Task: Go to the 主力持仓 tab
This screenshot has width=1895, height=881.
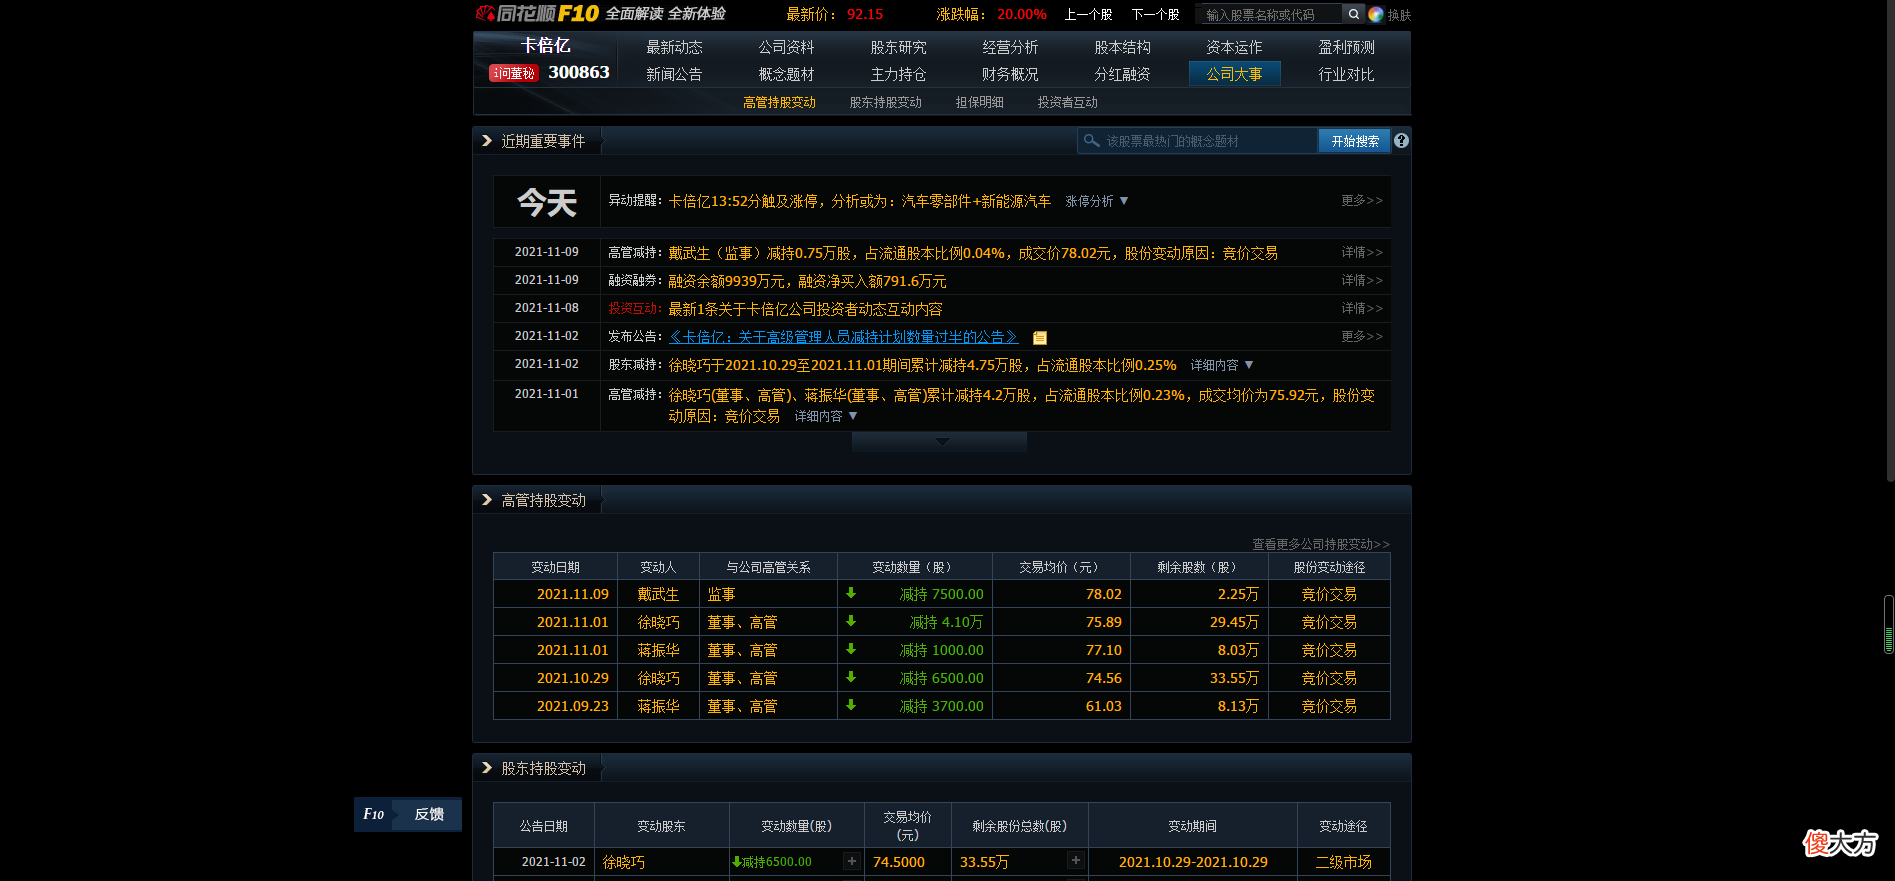Action: click(x=898, y=74)
